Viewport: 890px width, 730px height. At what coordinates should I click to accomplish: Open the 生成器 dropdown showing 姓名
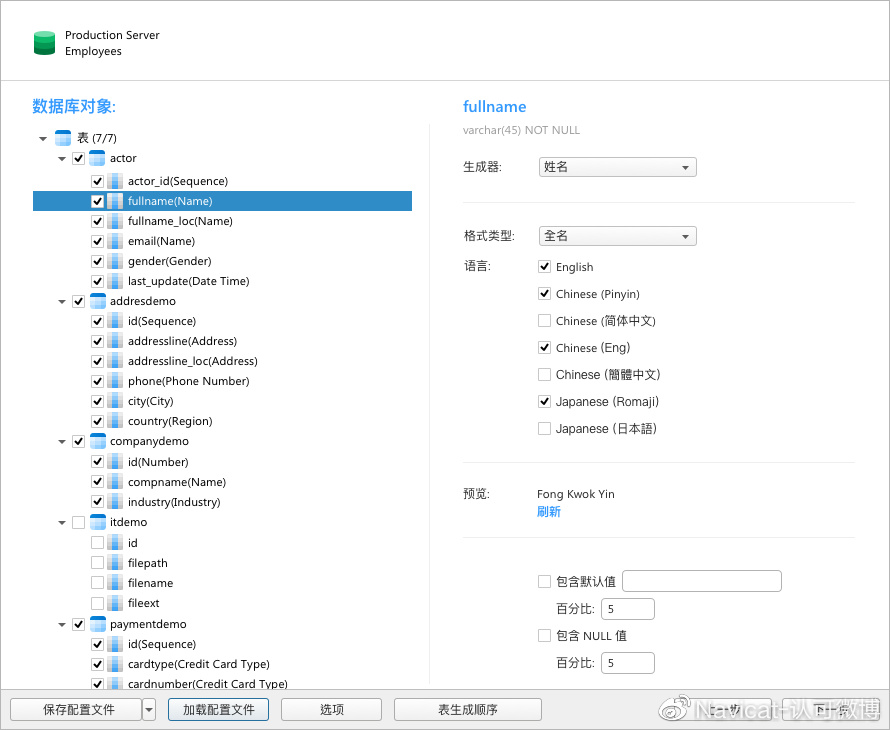tap(618, 167)
